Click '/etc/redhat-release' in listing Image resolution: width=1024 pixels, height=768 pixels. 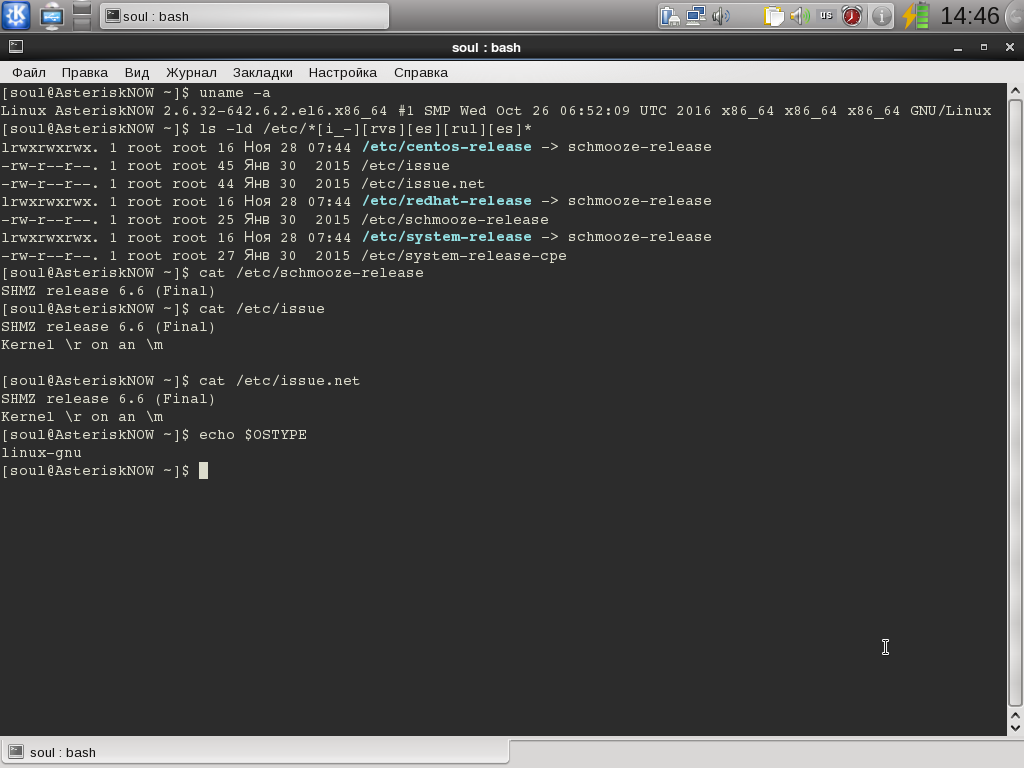(447, 201)
